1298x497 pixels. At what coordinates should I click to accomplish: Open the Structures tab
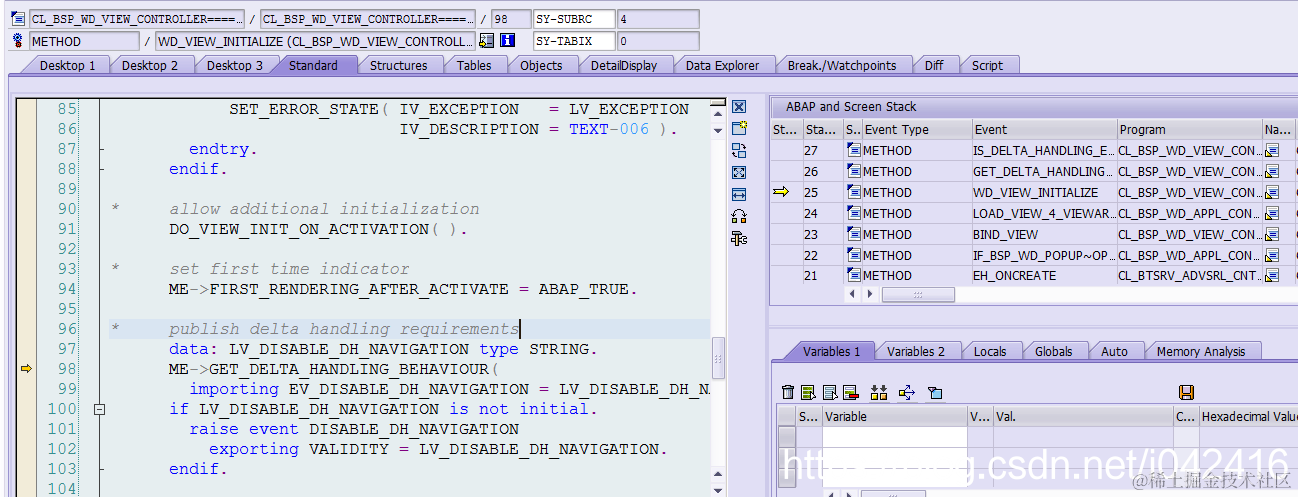[398, 65]
